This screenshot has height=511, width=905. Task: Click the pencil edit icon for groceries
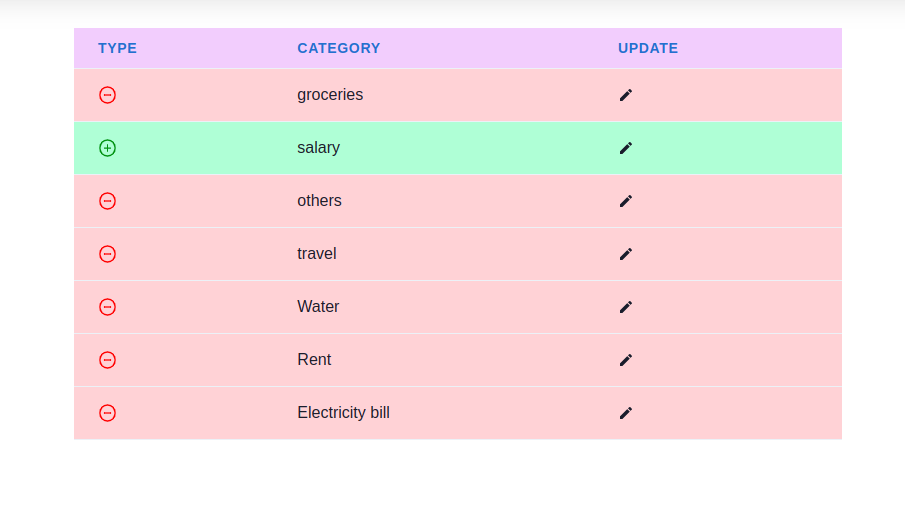pyautogui.click(x=626, y=95)
